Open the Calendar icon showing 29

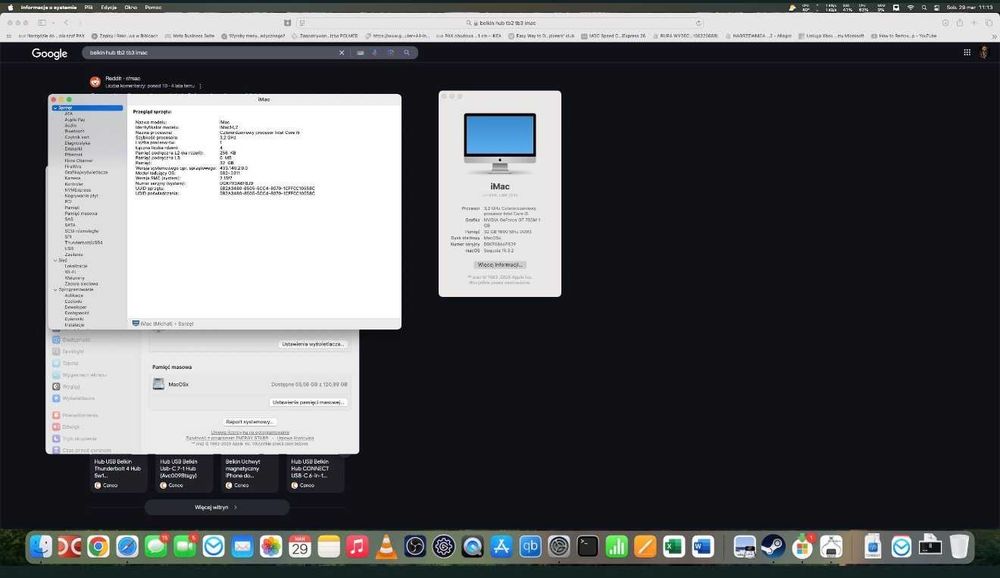[x=300, y=547]
